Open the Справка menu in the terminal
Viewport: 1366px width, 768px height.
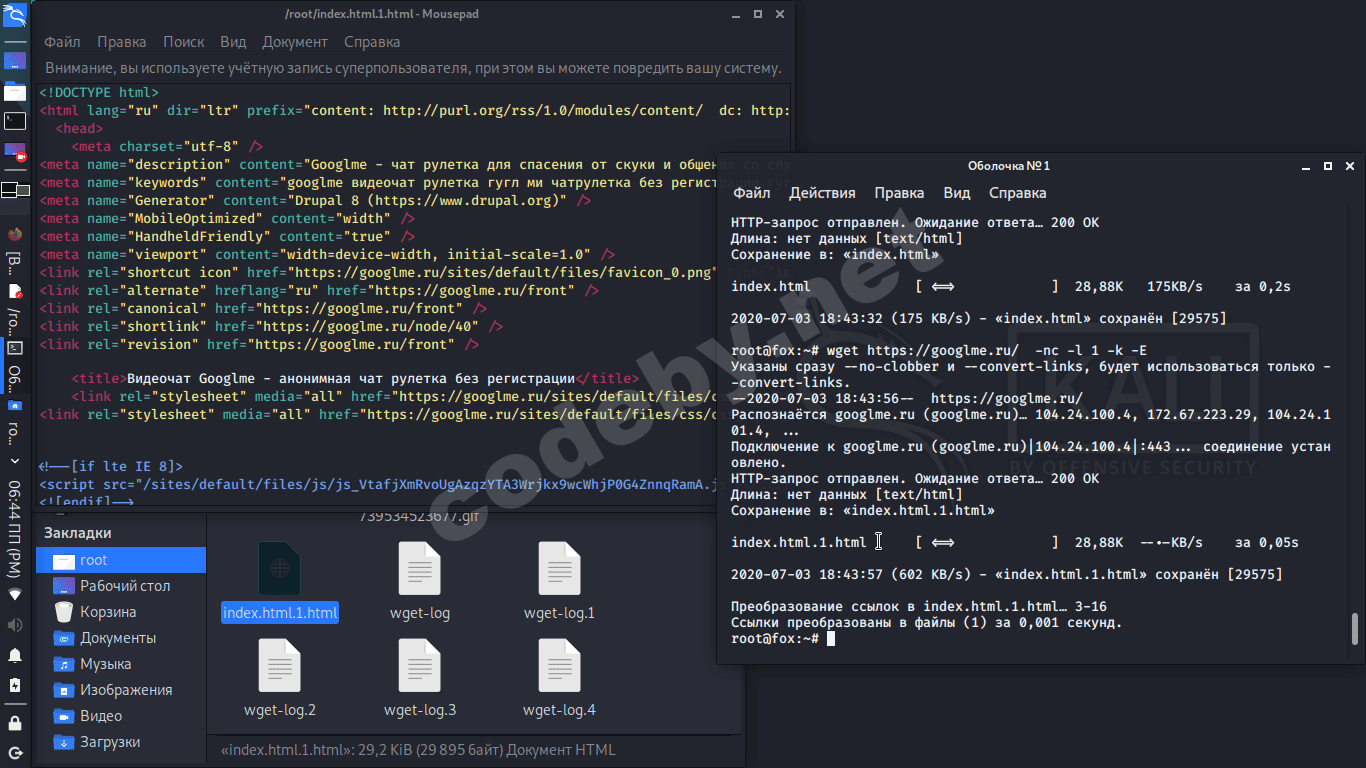pyautogui.click(x=1018, y=193)
